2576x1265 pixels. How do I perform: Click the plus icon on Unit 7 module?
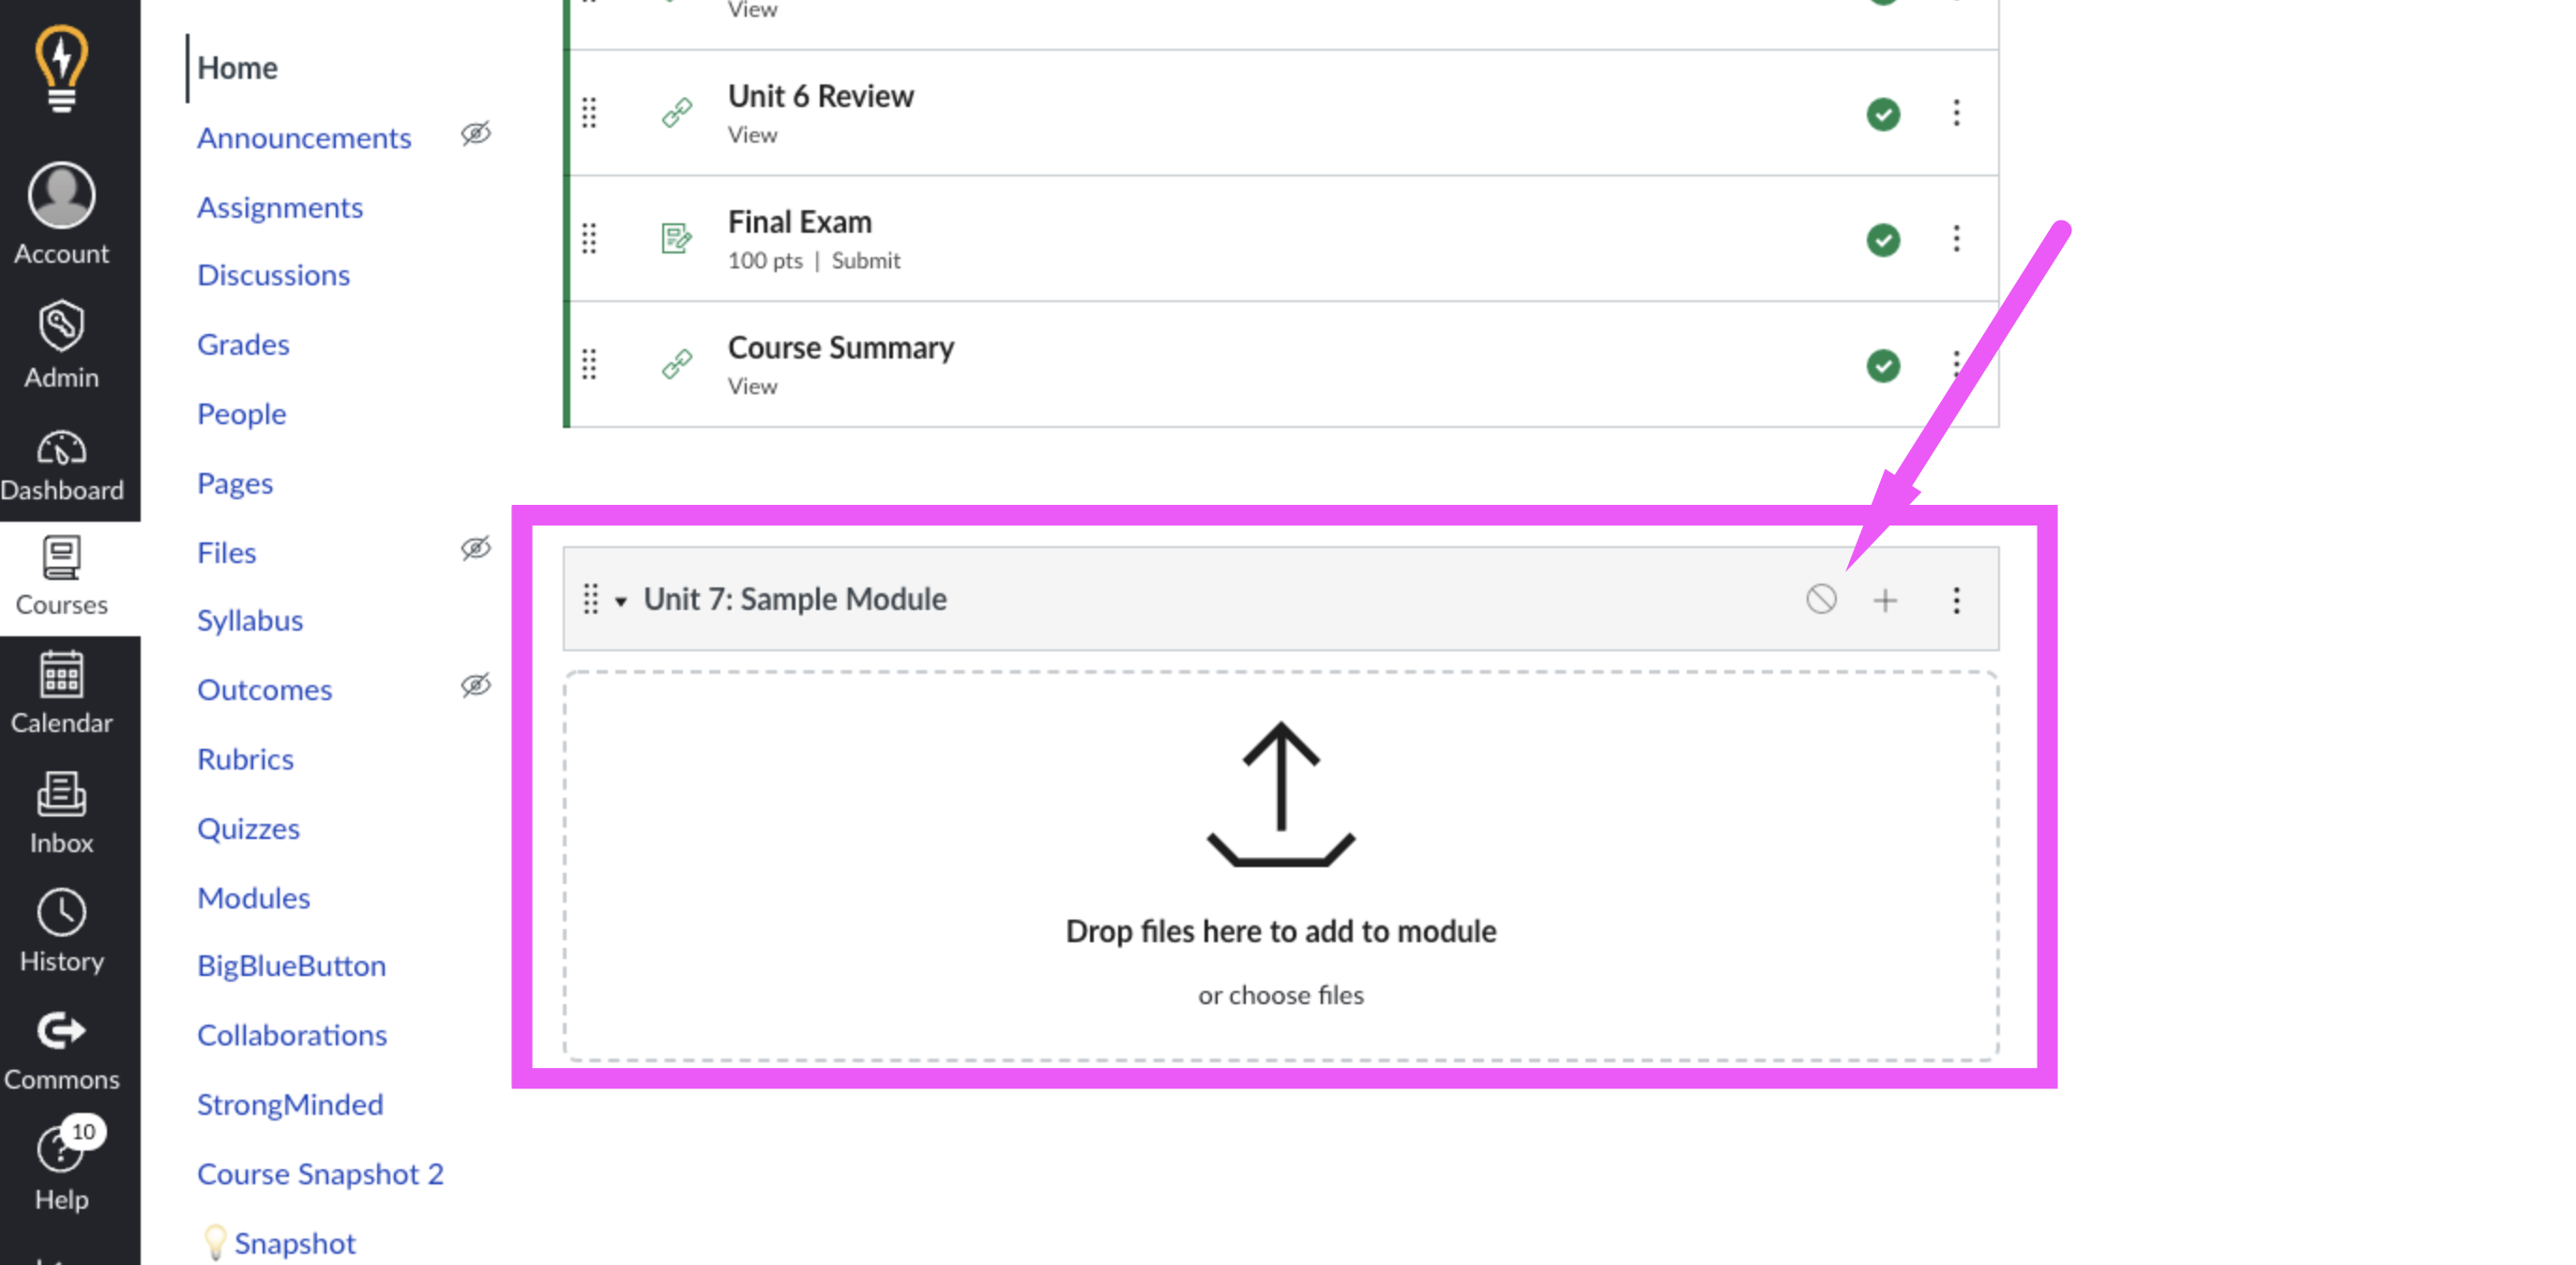1885,600
